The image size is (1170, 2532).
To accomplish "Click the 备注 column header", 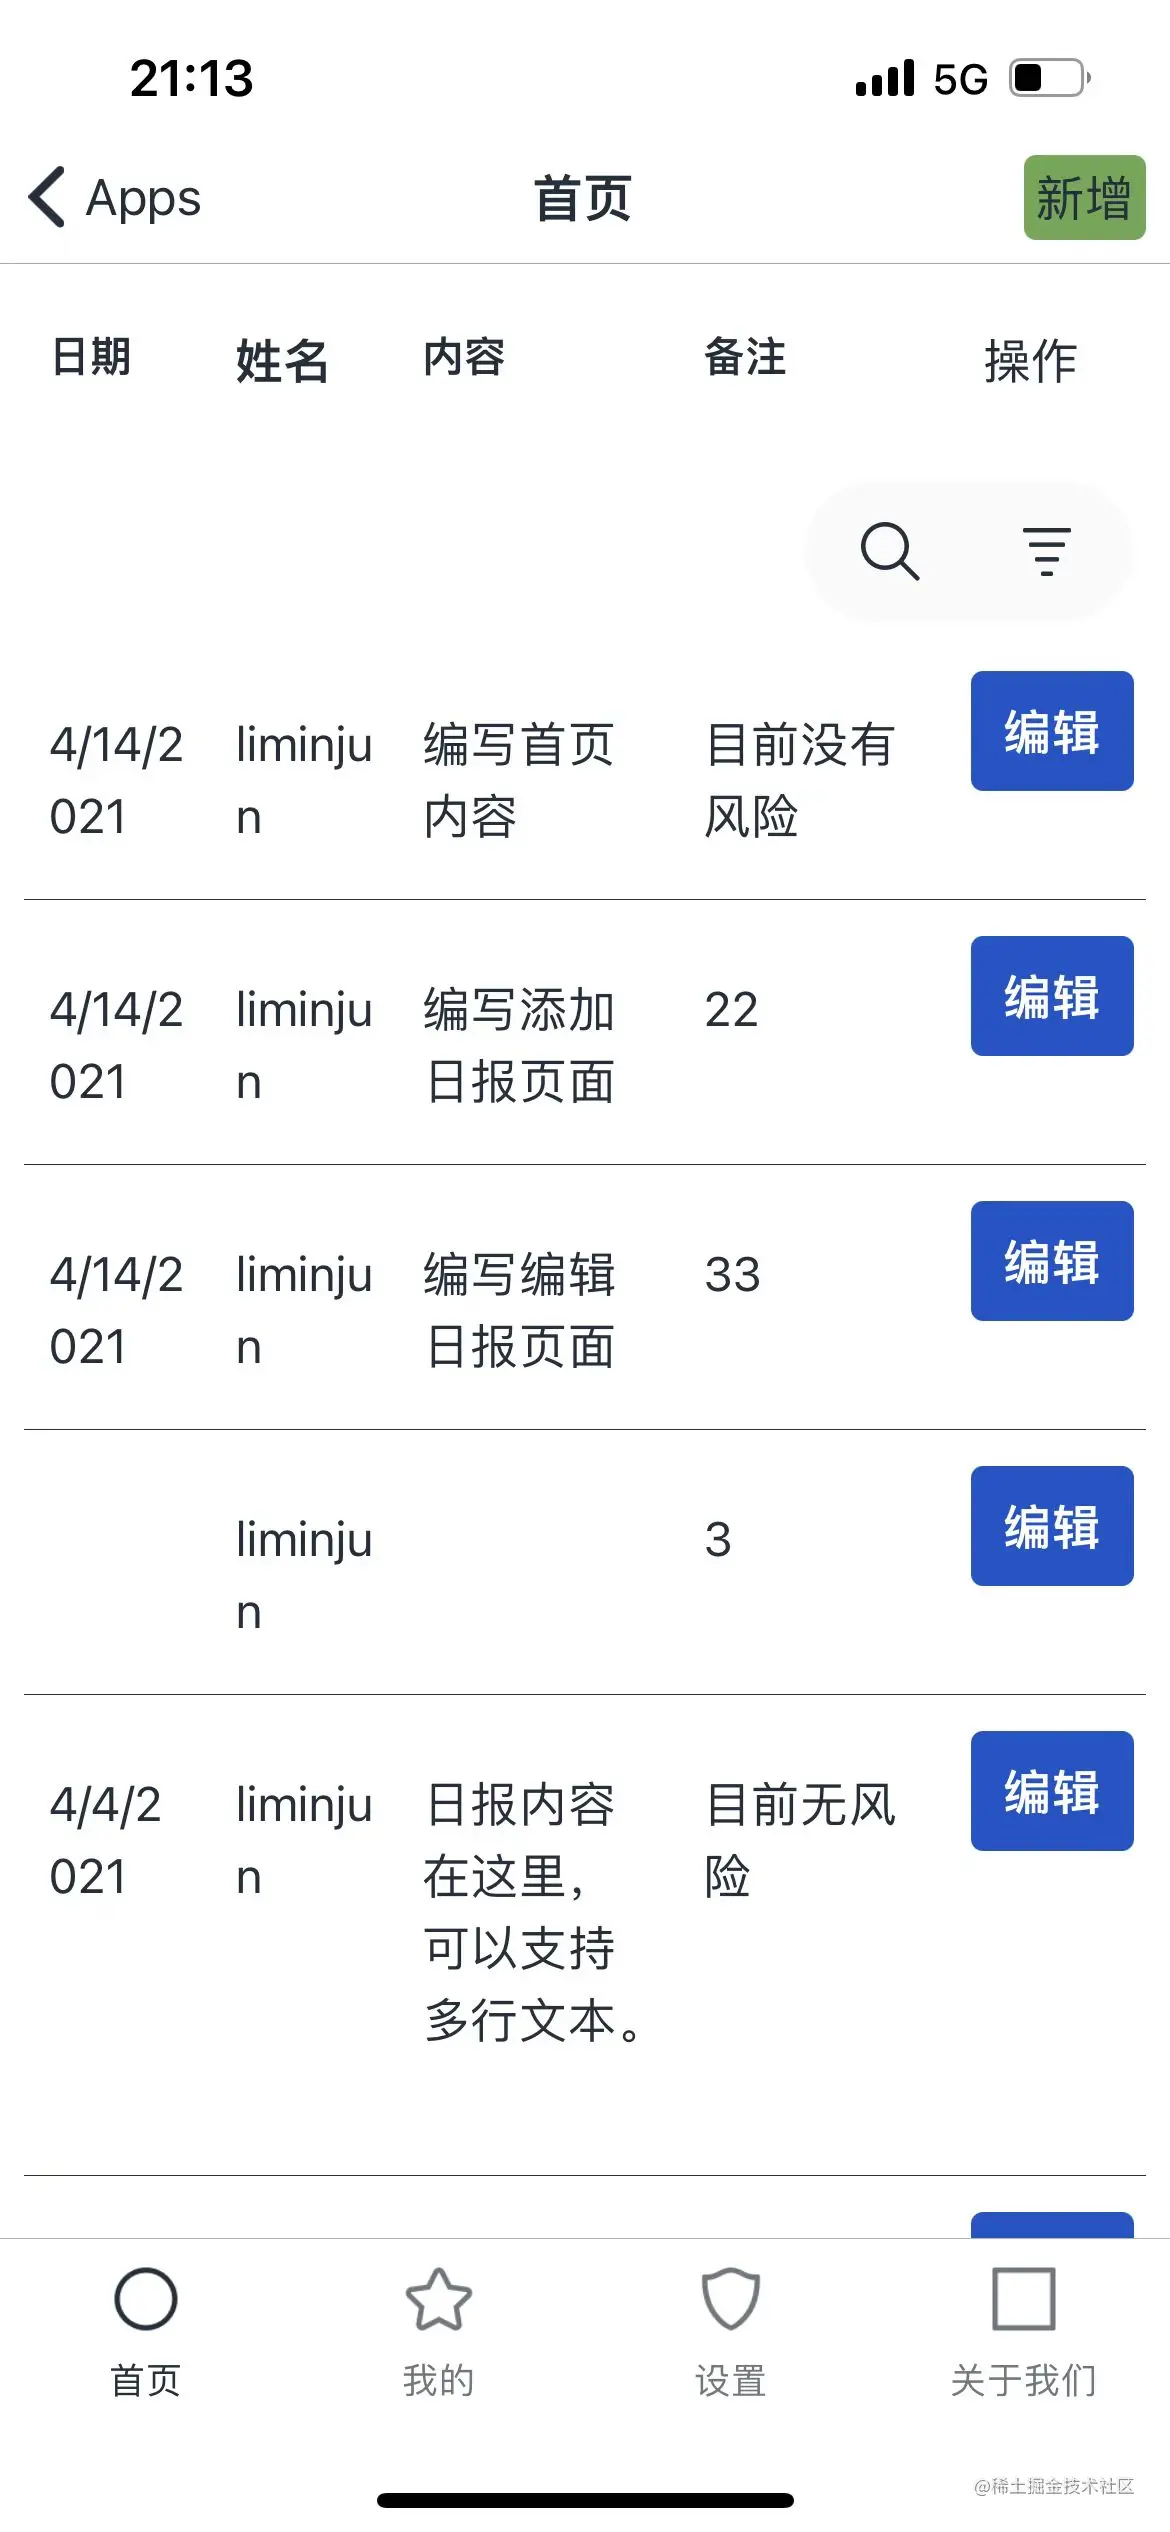I will point(745,357).
